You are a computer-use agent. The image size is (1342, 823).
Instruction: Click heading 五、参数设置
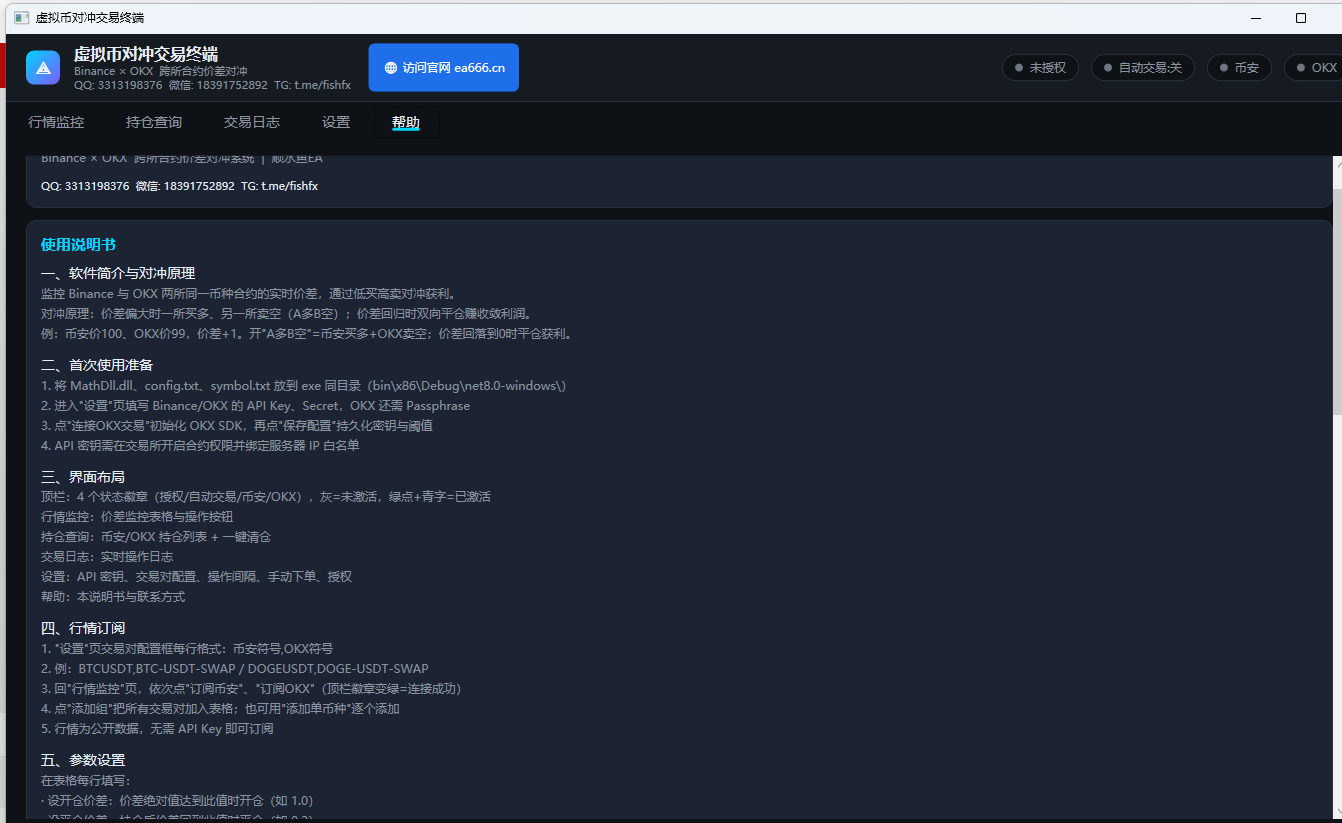click(x=83, y=760)
